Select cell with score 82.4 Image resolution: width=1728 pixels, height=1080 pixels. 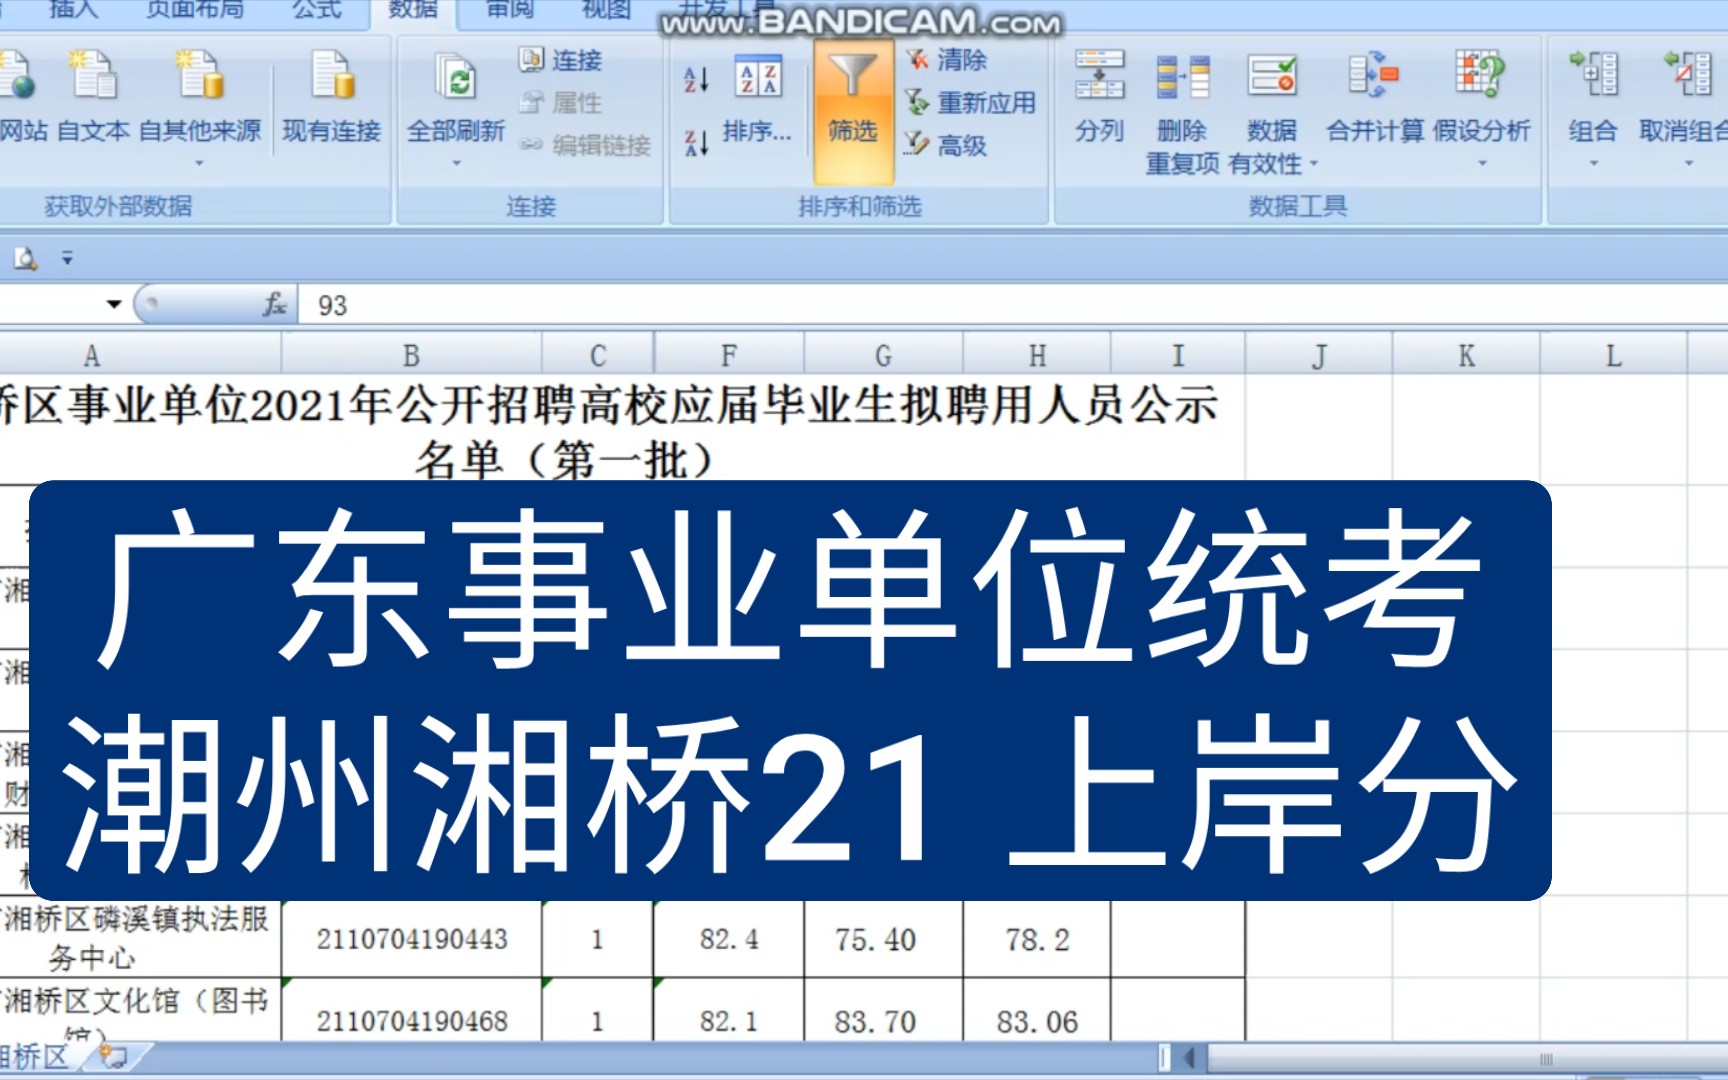click(x=729, y=939)
